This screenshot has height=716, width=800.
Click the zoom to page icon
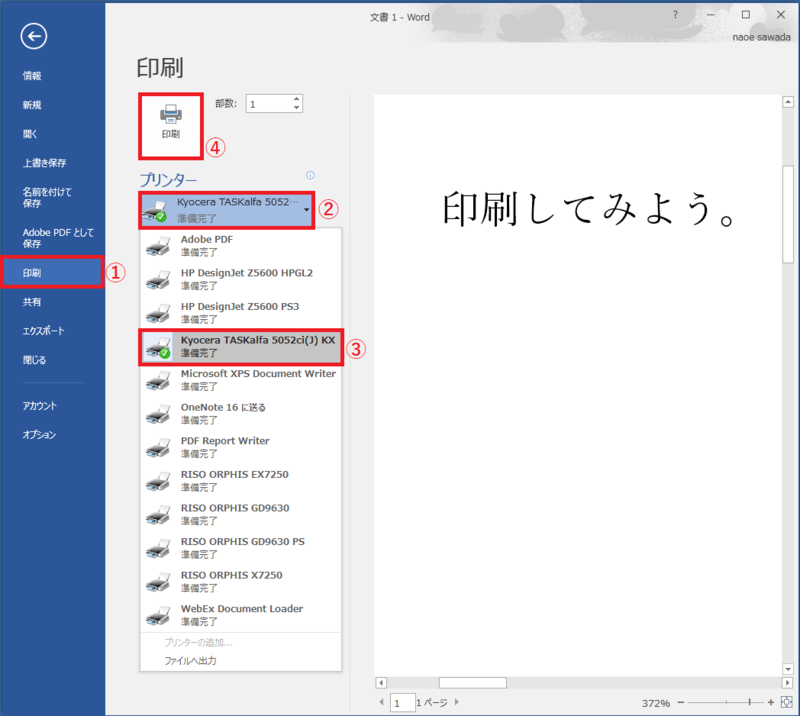pos(787,703)
